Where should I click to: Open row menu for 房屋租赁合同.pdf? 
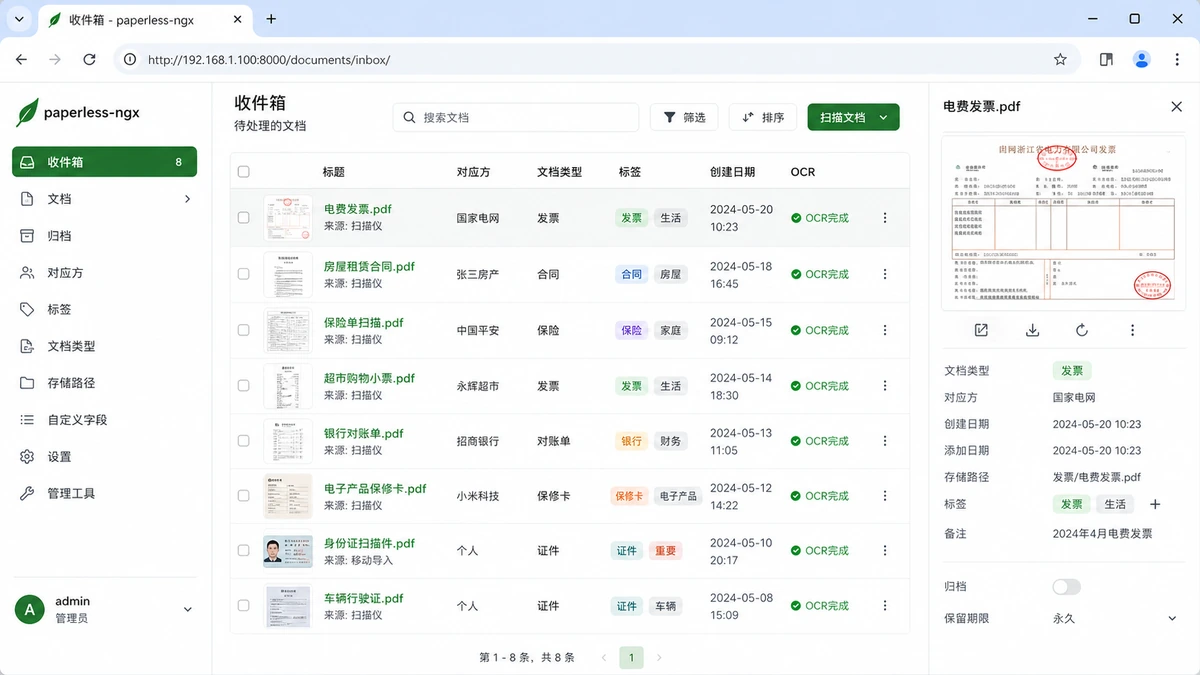click(x=884, y=274)
